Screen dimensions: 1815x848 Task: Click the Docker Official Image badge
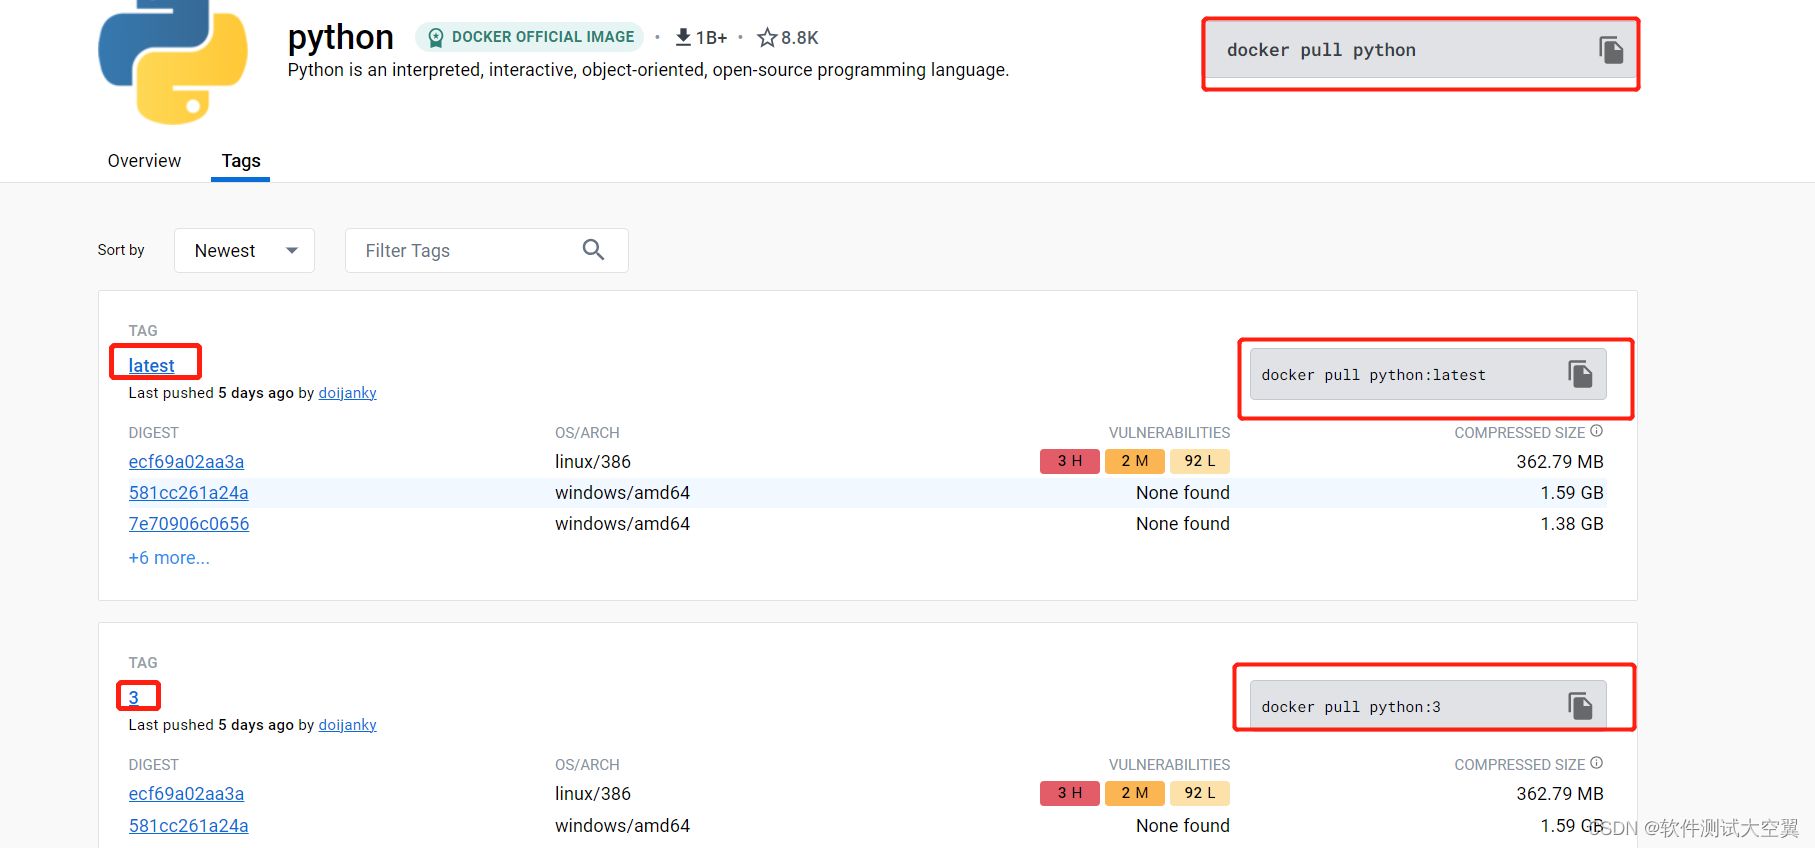coord(531,37)
